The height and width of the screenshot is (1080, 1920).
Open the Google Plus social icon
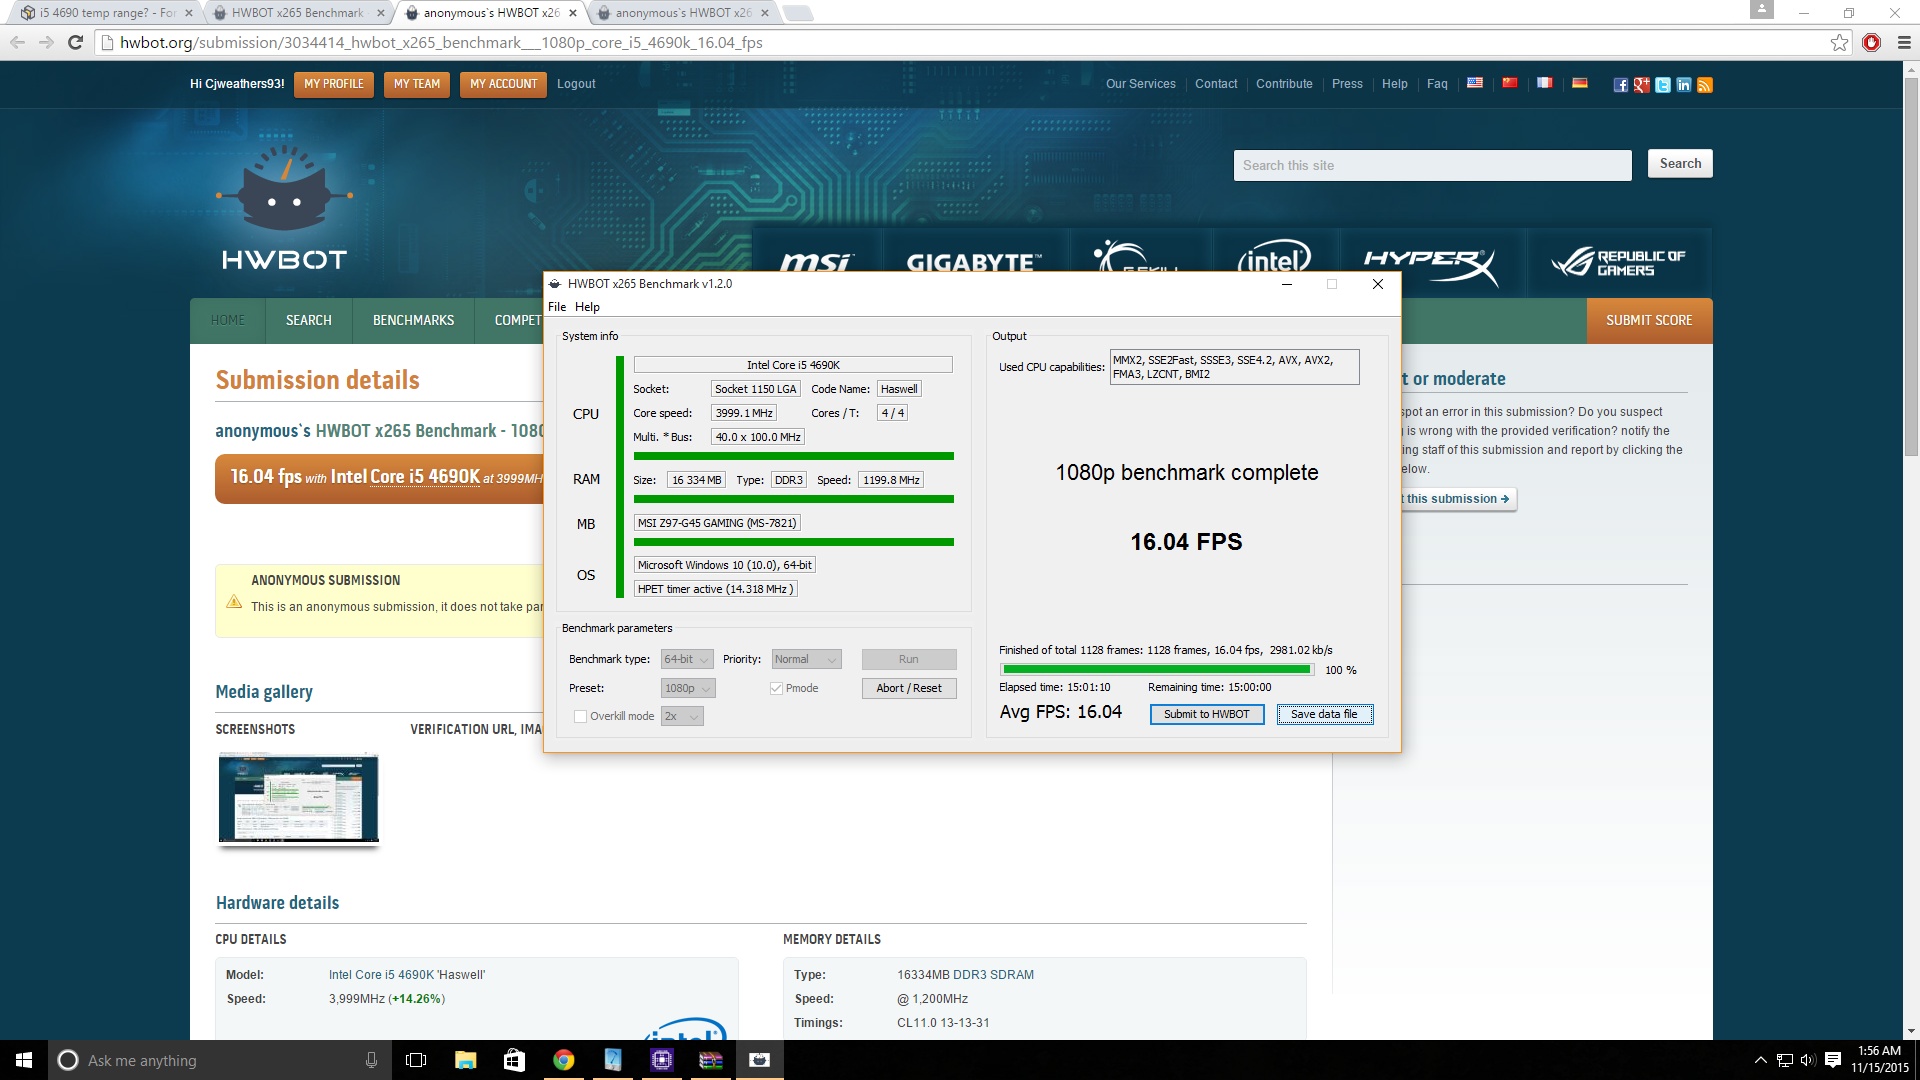tap(1642, 85)
